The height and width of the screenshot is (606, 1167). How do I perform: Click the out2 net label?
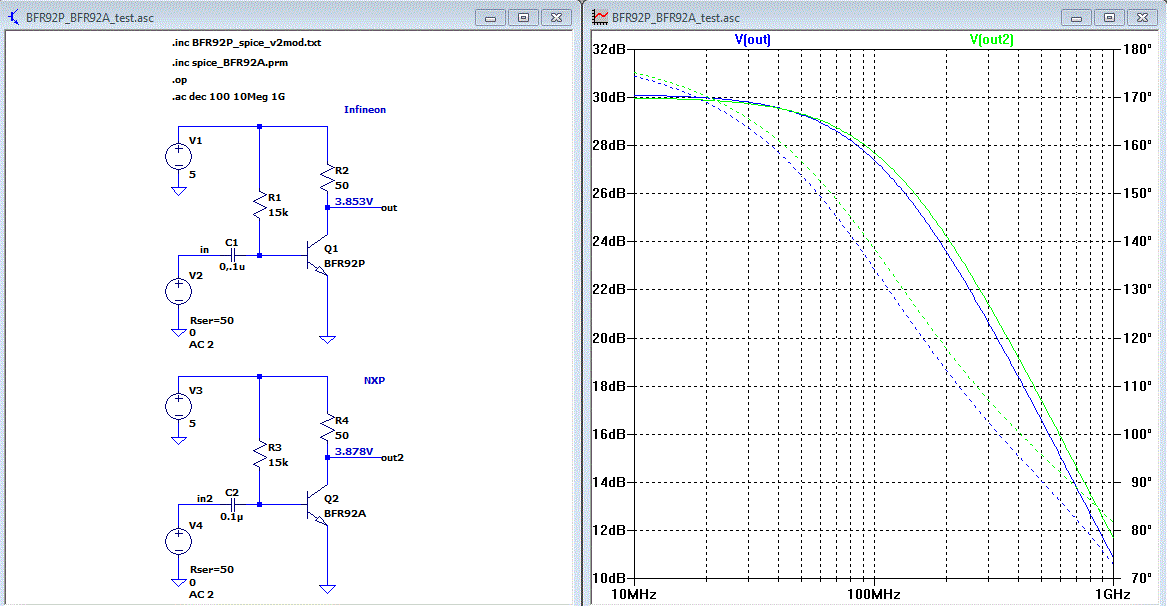click(392, 458)
